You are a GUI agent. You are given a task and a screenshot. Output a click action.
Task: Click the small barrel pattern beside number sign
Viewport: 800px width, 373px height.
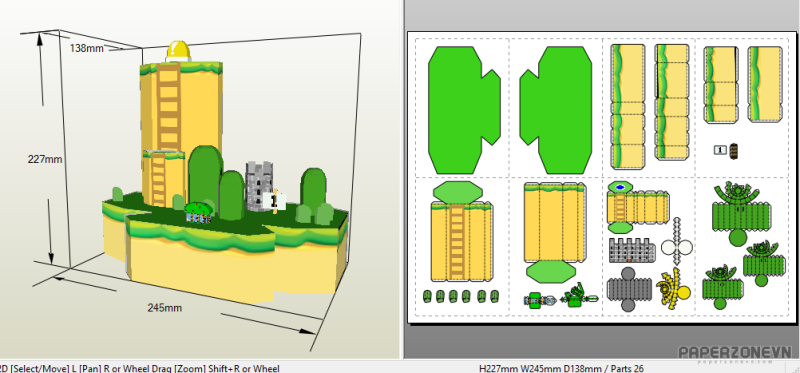pos(734,151)
